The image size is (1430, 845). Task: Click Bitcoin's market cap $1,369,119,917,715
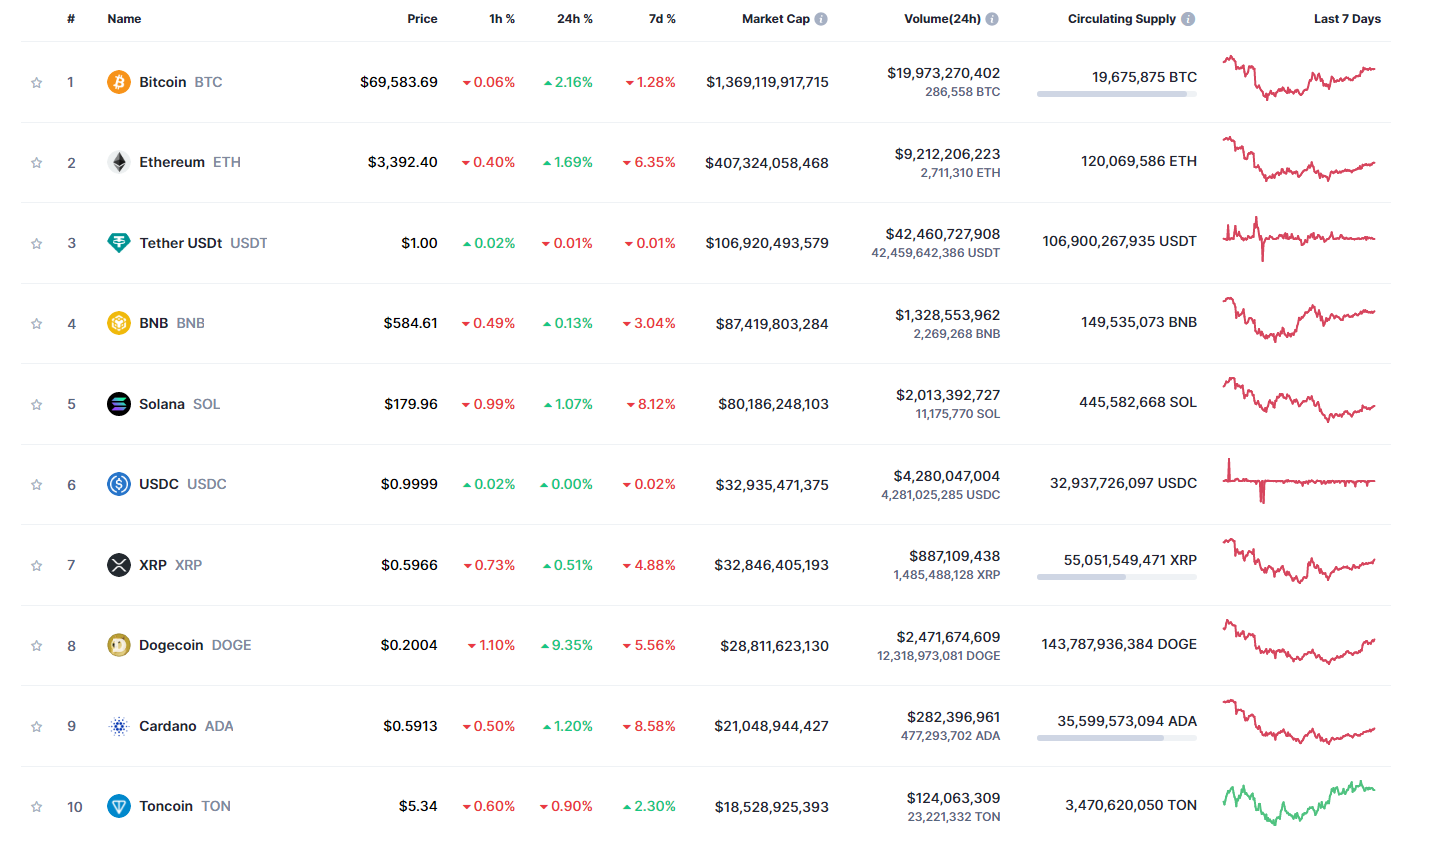coord(767,82)
